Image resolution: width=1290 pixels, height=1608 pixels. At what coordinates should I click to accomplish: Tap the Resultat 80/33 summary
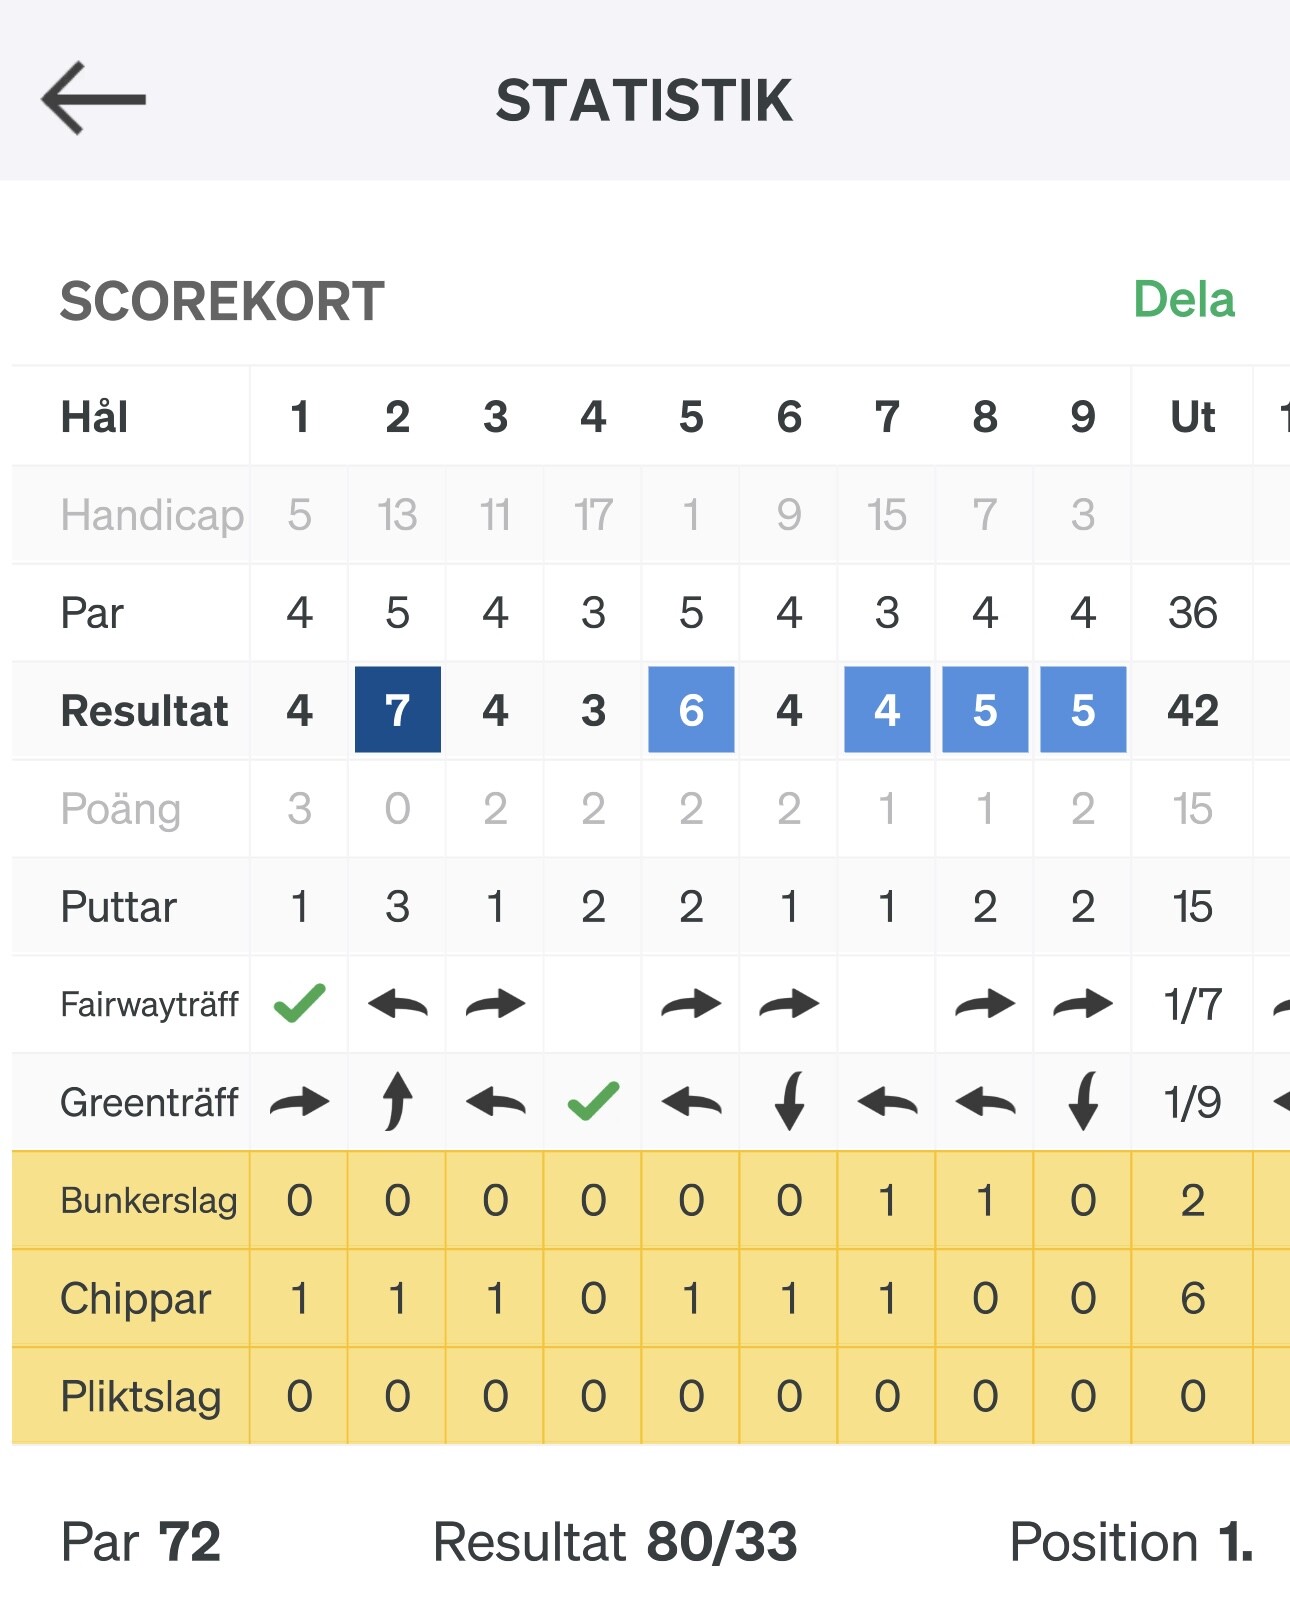(615, 1541)
